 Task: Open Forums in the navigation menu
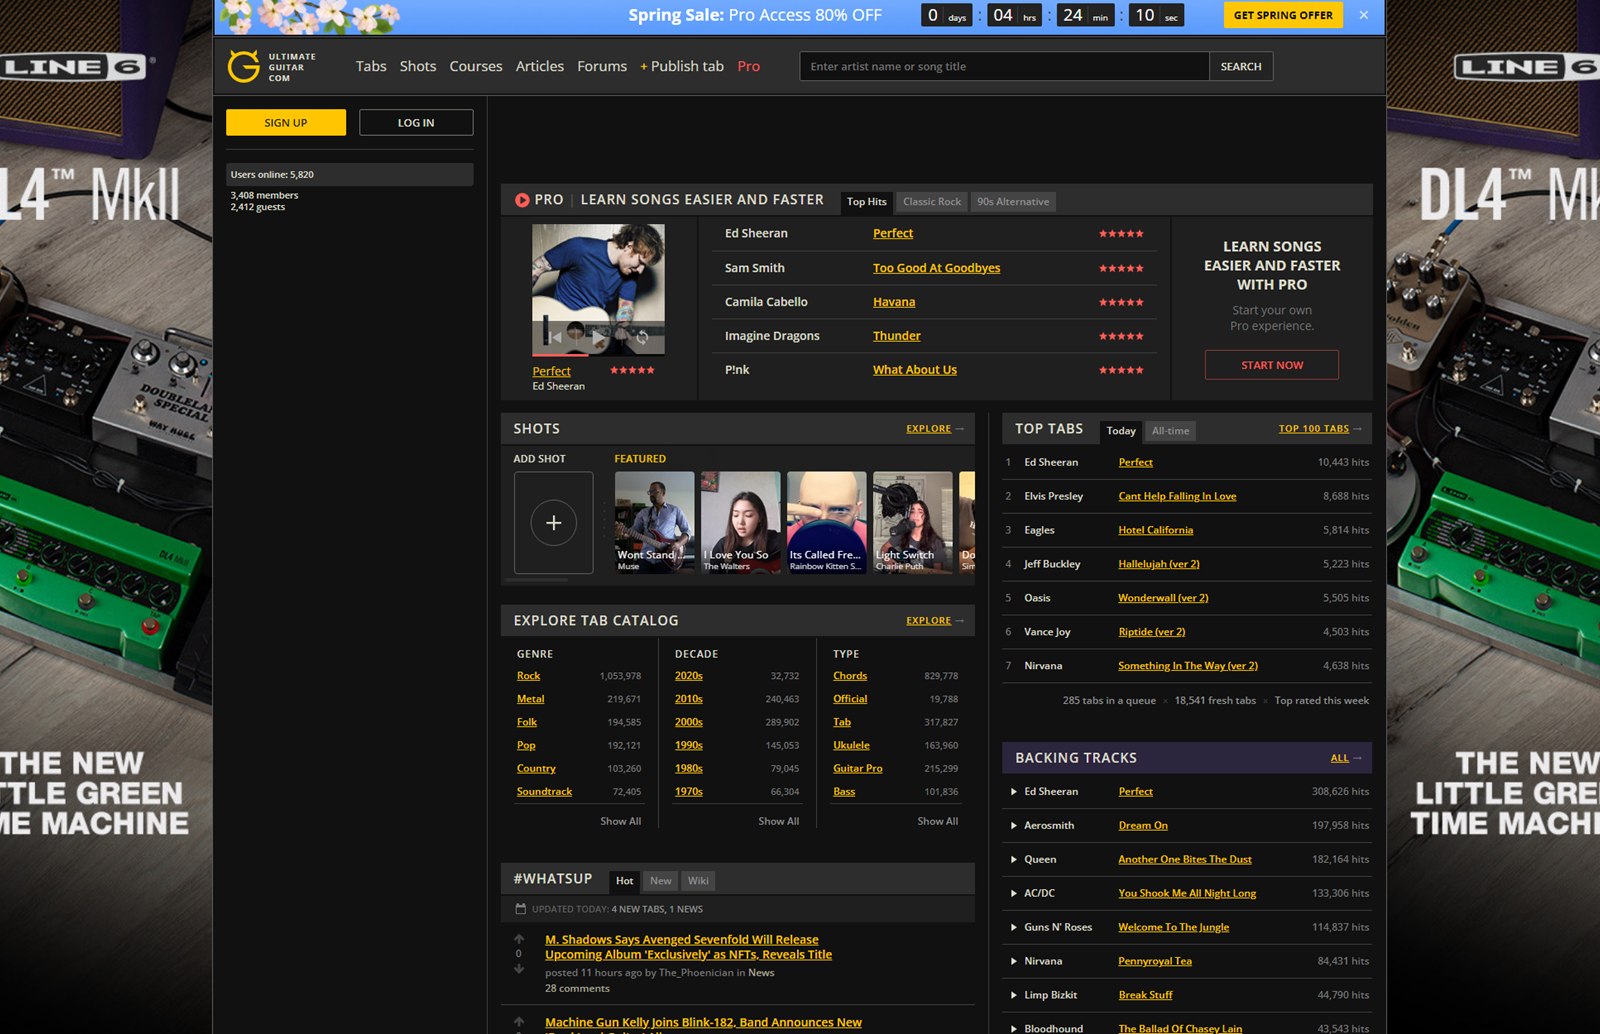click(x=602, y=66)
